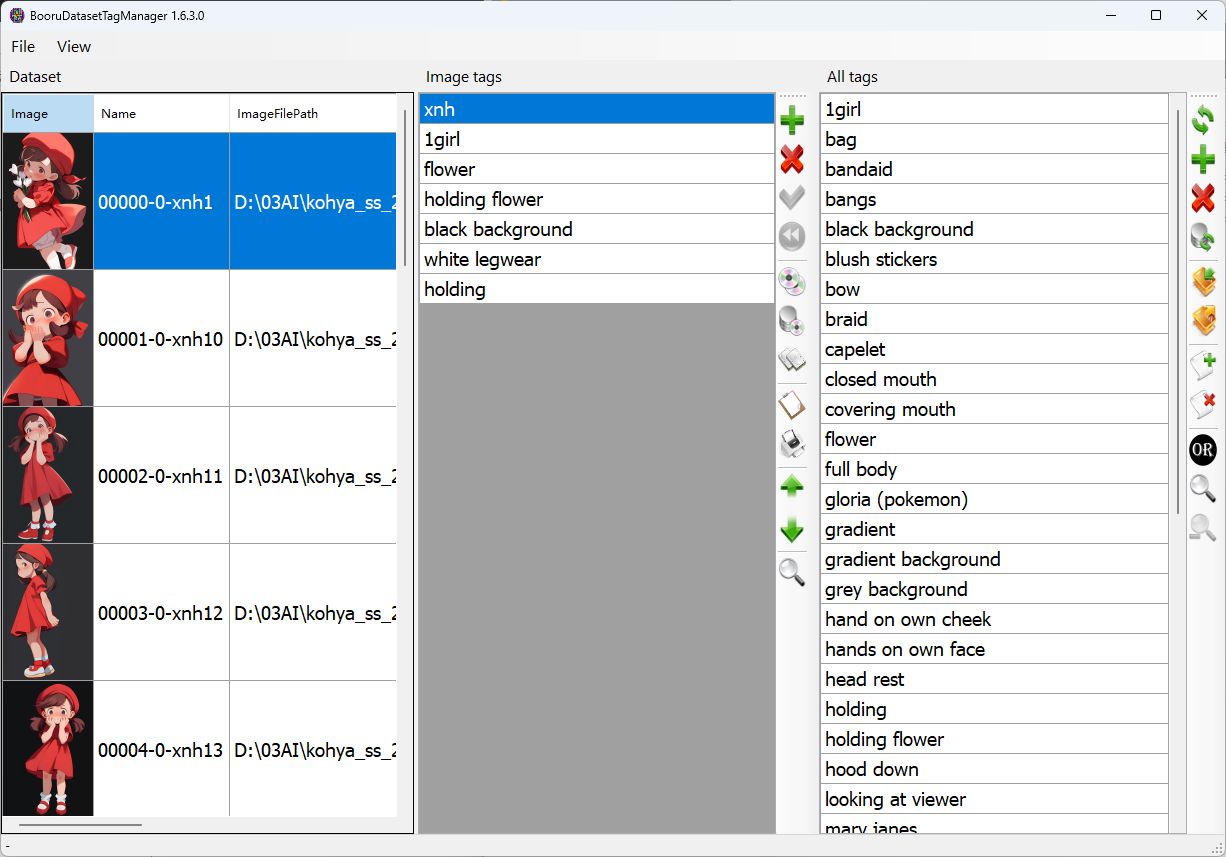This screenshot has height=857, width=1226.
Task: Click the ImageFilePath column header
Action: (x=313, y=114)
